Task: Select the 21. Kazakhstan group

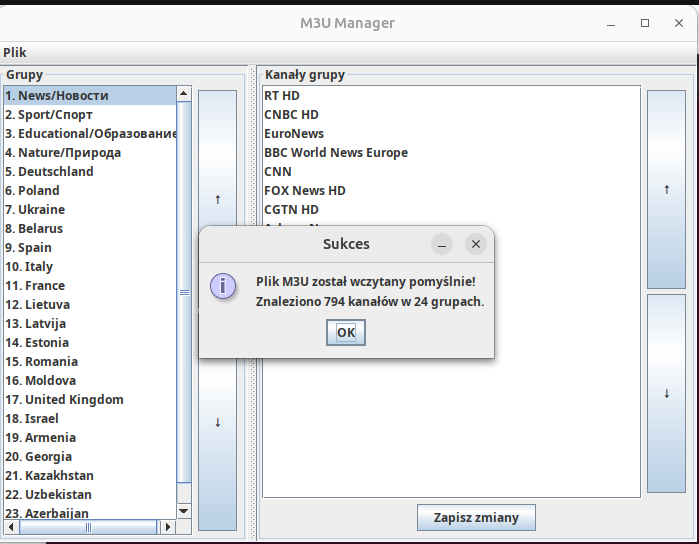Action: [x=48, y=476]
